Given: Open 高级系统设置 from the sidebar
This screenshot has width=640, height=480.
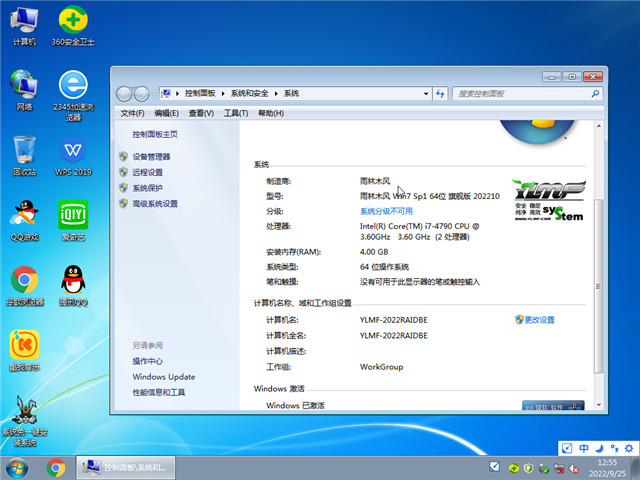Looking at the screenshot, I should pos(155,204).
